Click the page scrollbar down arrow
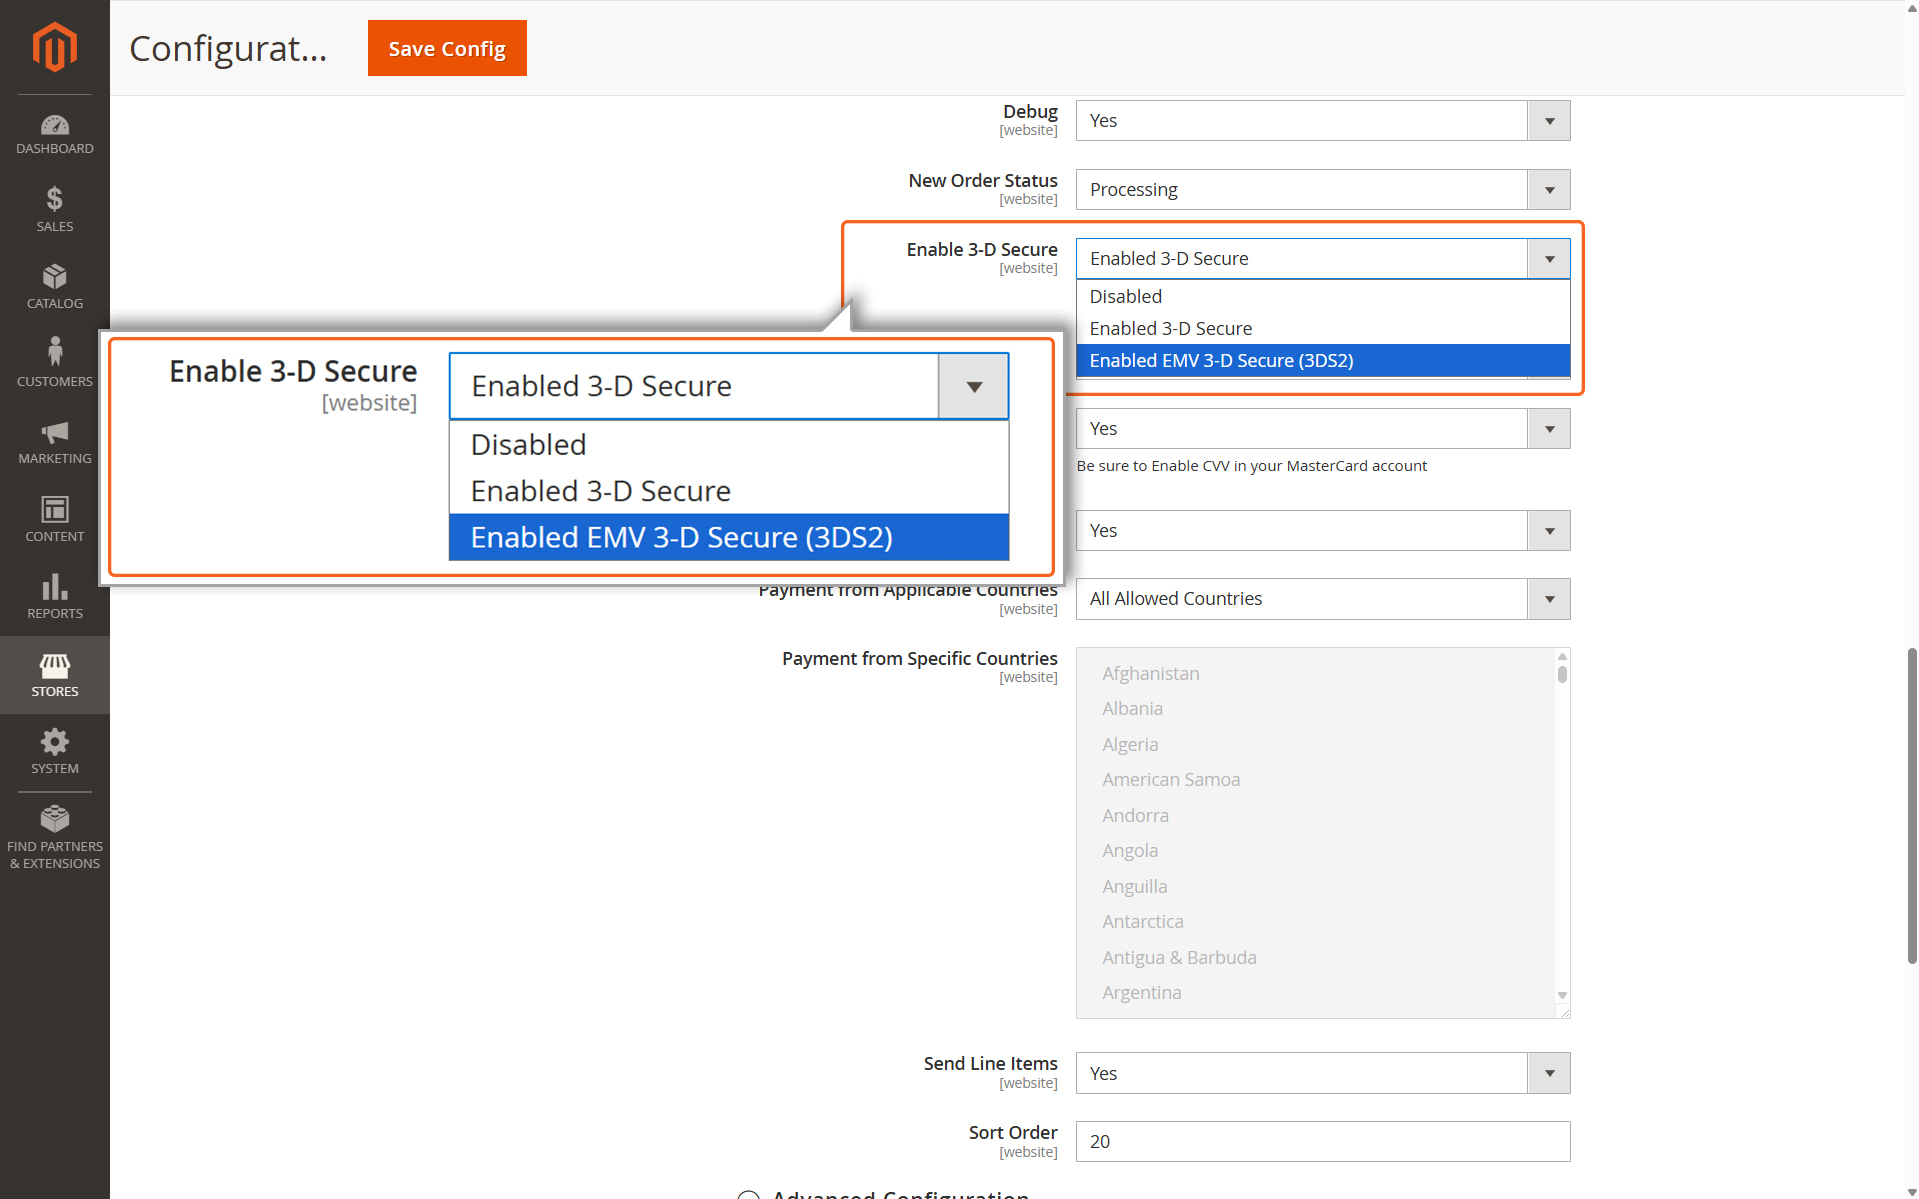This screenshot has height=1199, width=1919. [x=1911, y=1191]
